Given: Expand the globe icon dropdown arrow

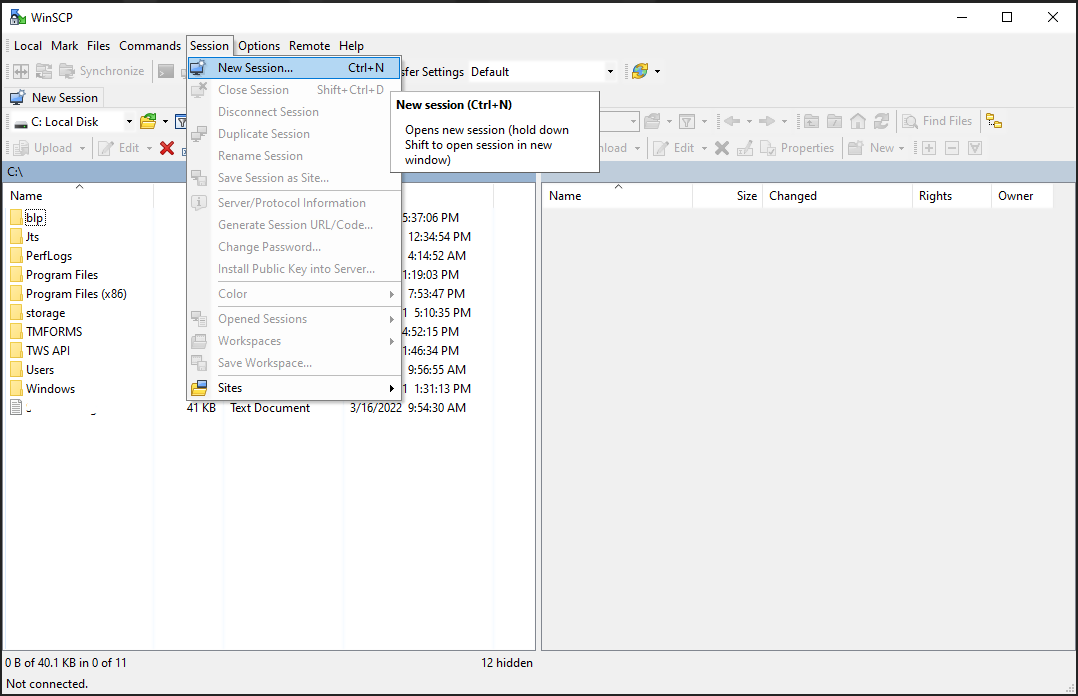Looking at the screenshot, I should point(657,71).
